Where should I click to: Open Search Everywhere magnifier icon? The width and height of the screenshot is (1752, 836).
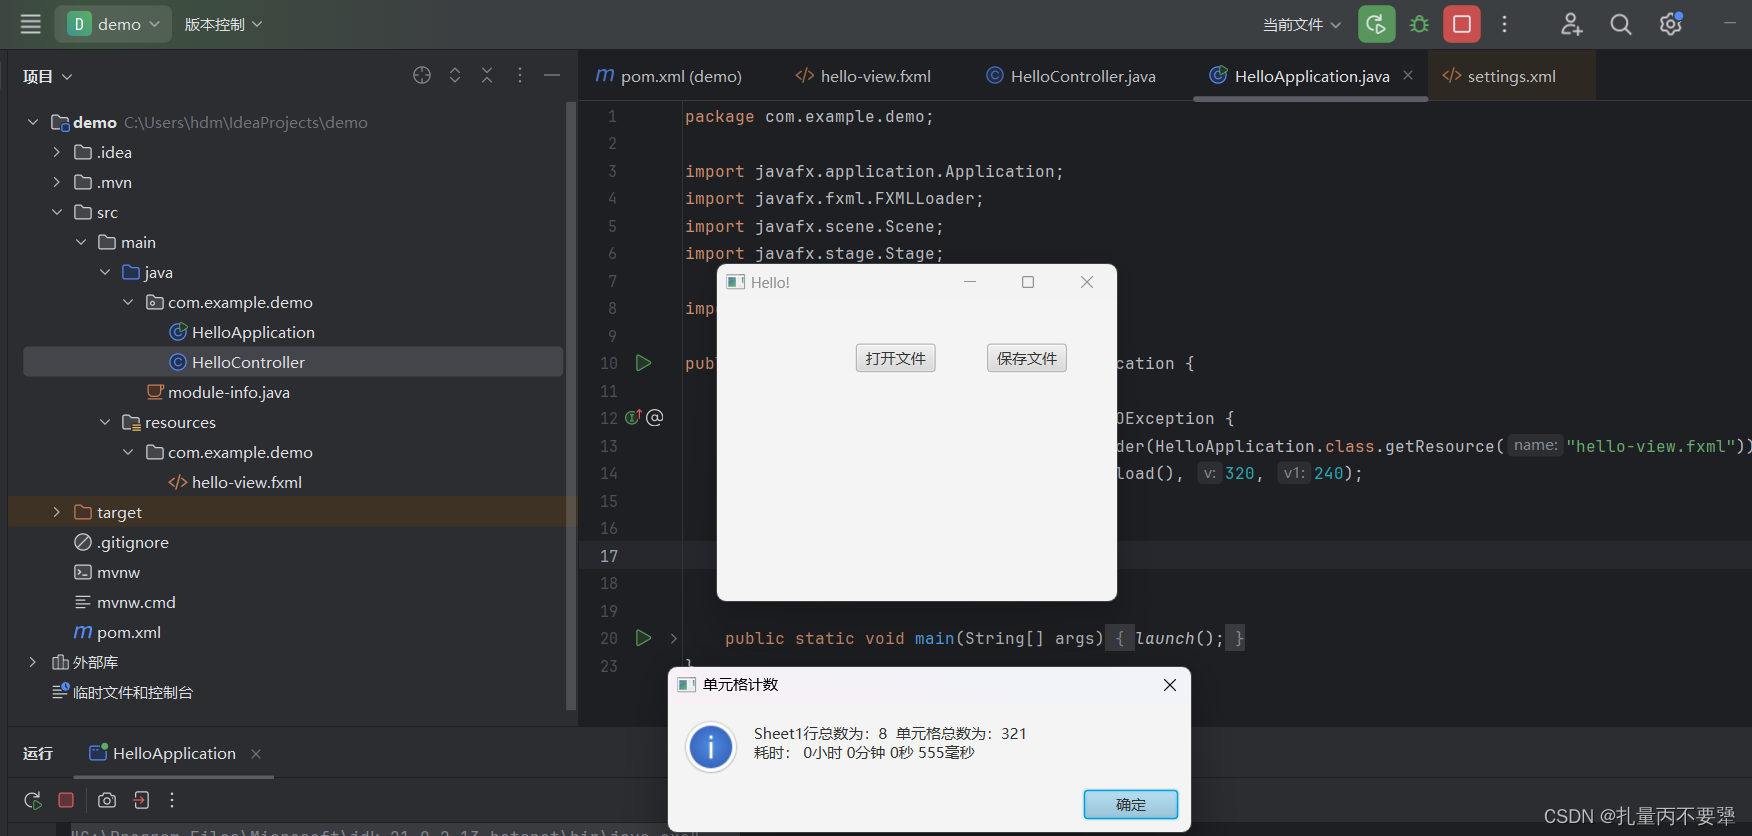[x=1621, y=24]
